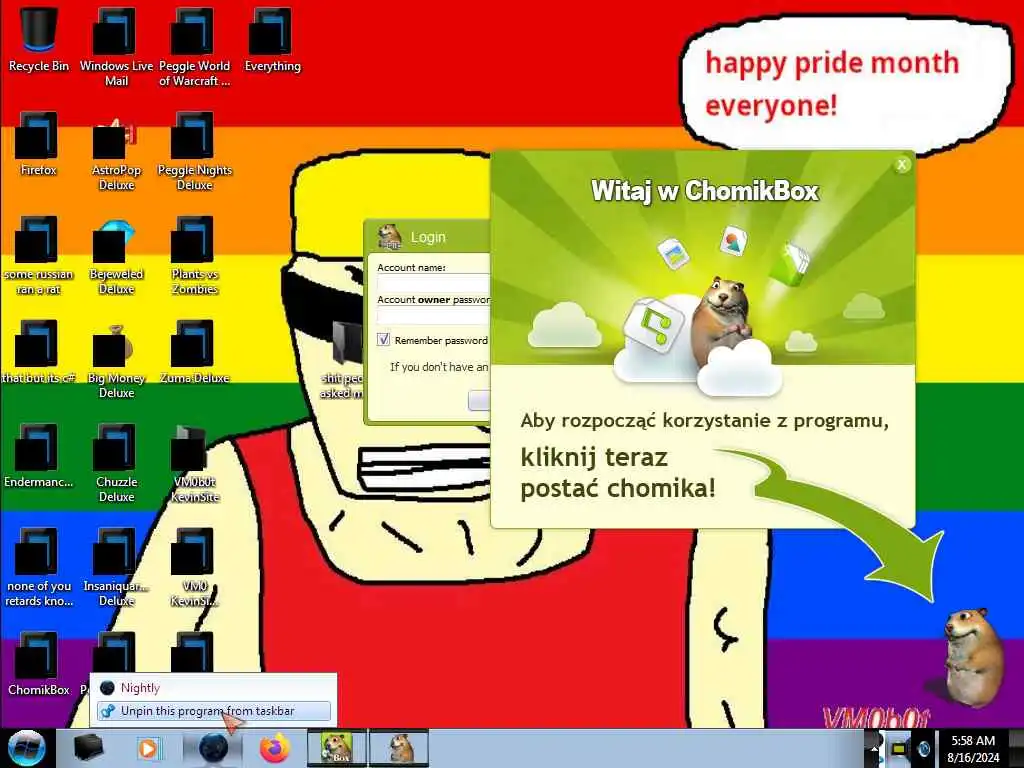Open Firefox from the taskbar
This screenshot has width=1024, height=768.
(275, 748)
